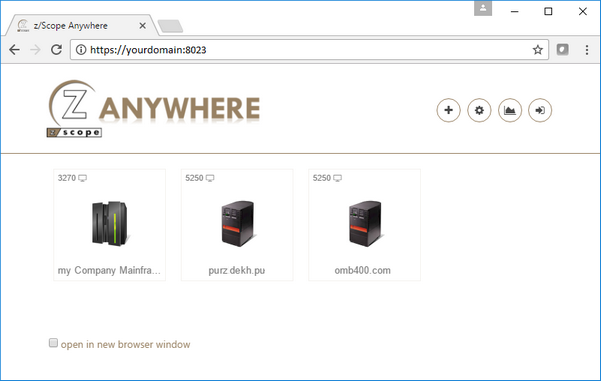601x381 pixels.
Task: Bookmark this page with the star icon
Action: pyautogui.click(x=538, y=50)
